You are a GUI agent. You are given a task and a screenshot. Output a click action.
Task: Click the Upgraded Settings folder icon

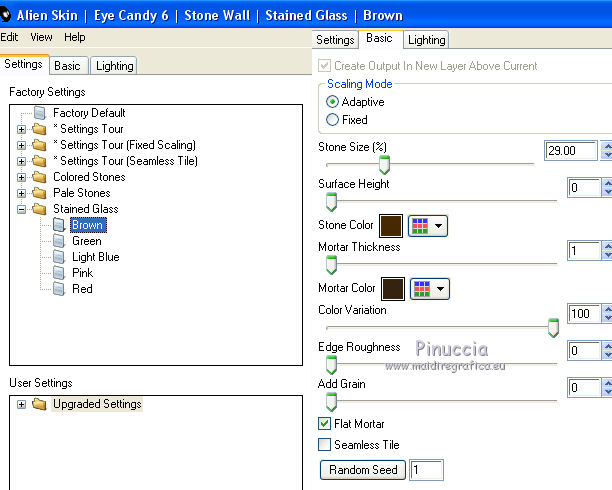[39, 404]
